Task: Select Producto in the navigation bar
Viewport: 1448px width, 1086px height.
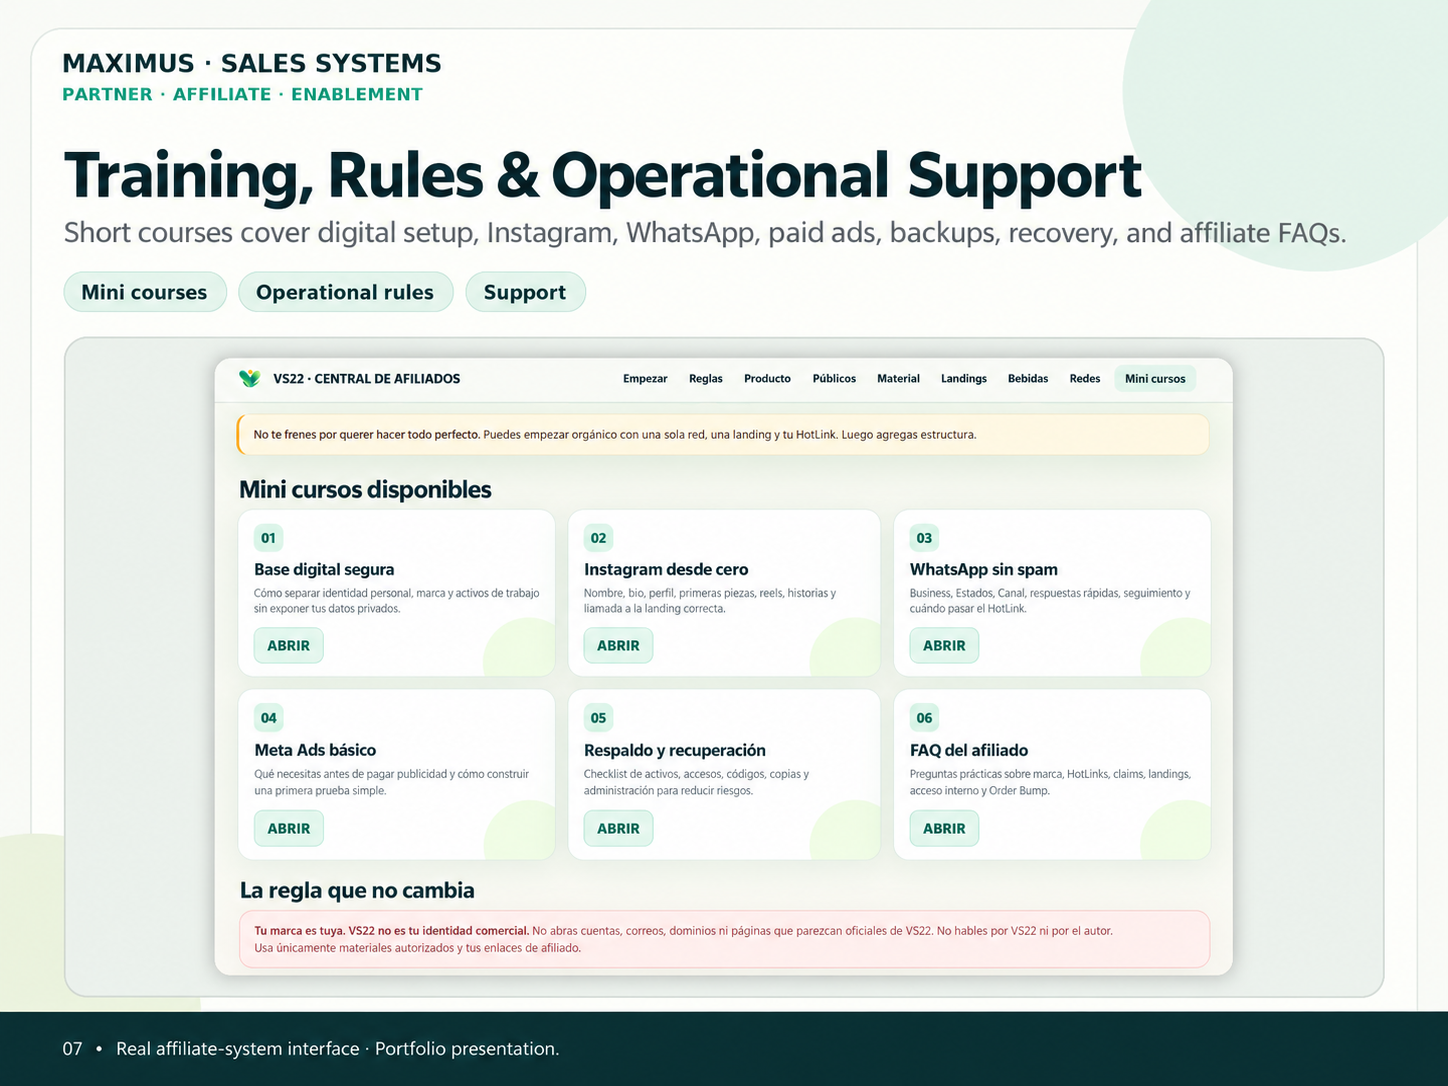Action: (767, 379)
